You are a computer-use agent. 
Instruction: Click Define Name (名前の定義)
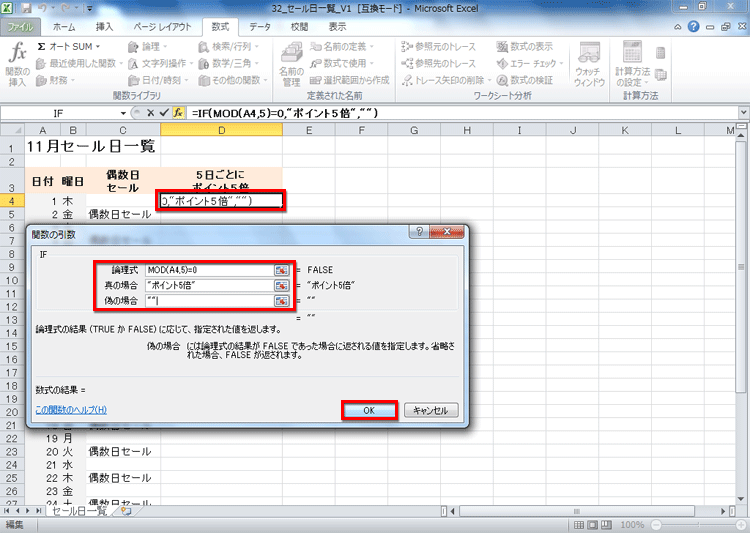coord(342,46)
